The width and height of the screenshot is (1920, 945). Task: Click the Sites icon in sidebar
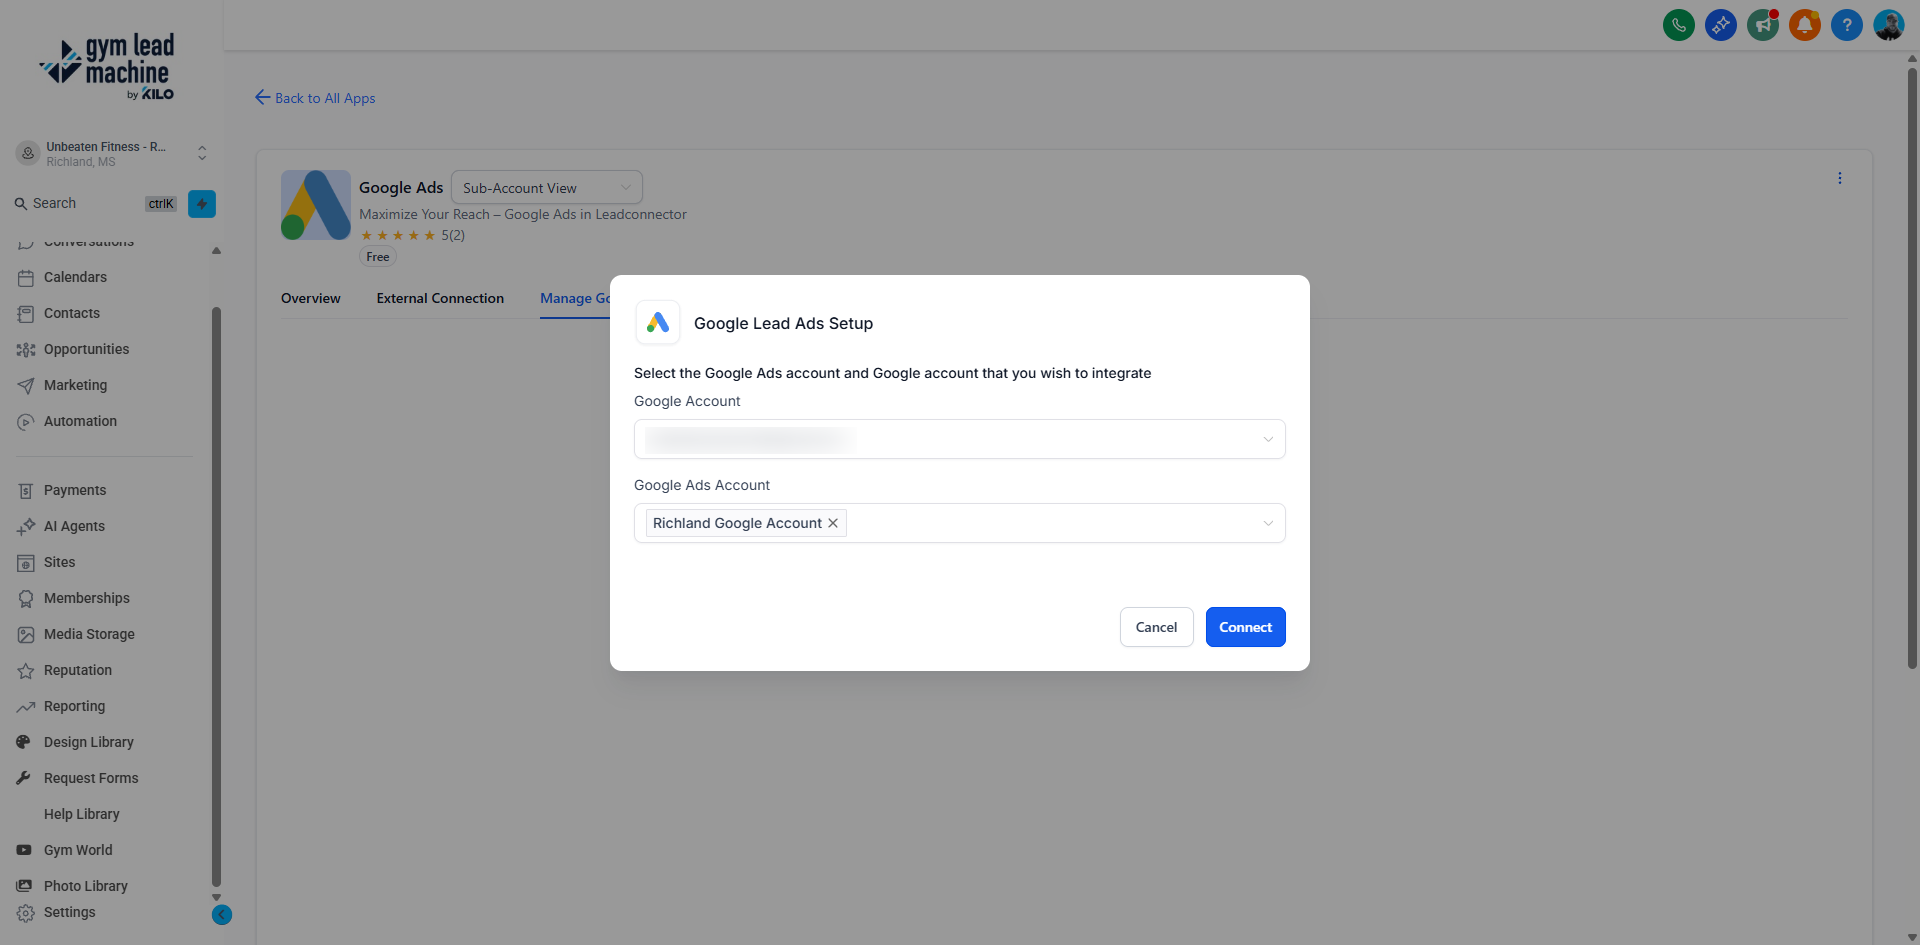click(x=26, y=563)
